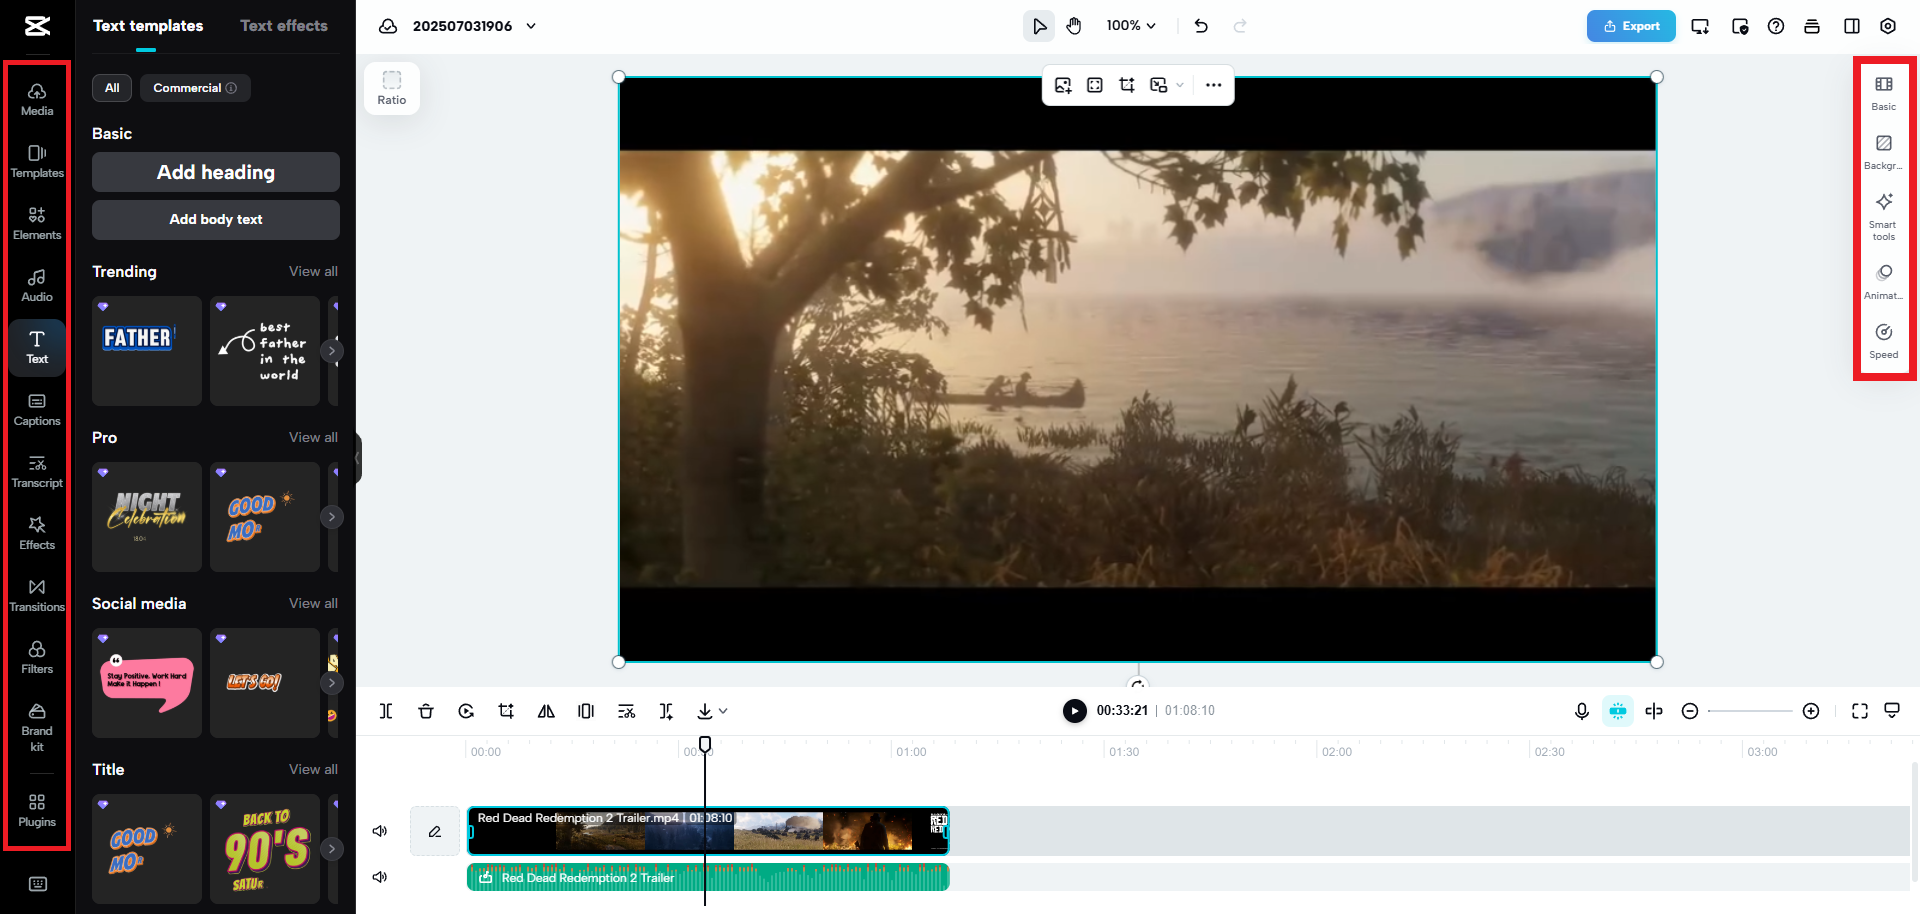Select the Captions panel icon
The image size is (1920, 914).
tap(36, 408)
